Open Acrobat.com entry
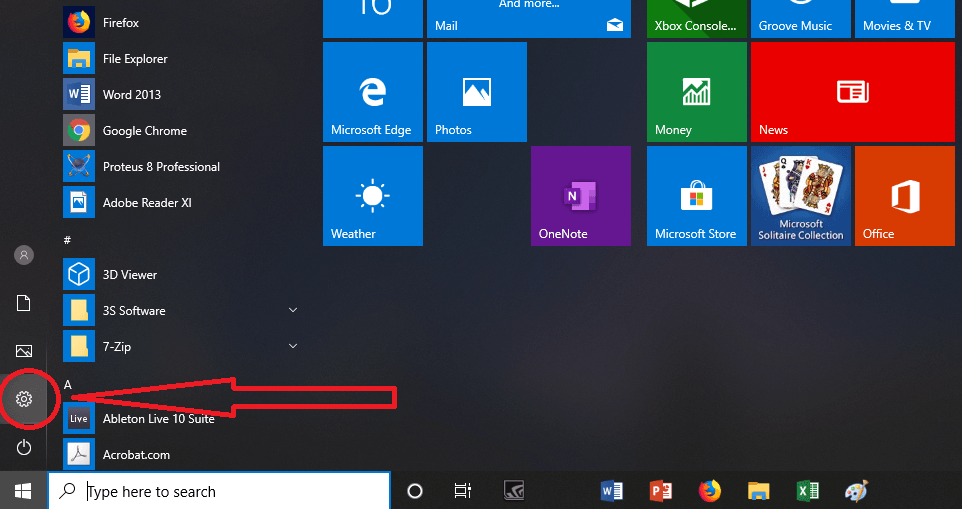Image resolution: width=962 pixels, height=509 pixels. coord(181,454)
